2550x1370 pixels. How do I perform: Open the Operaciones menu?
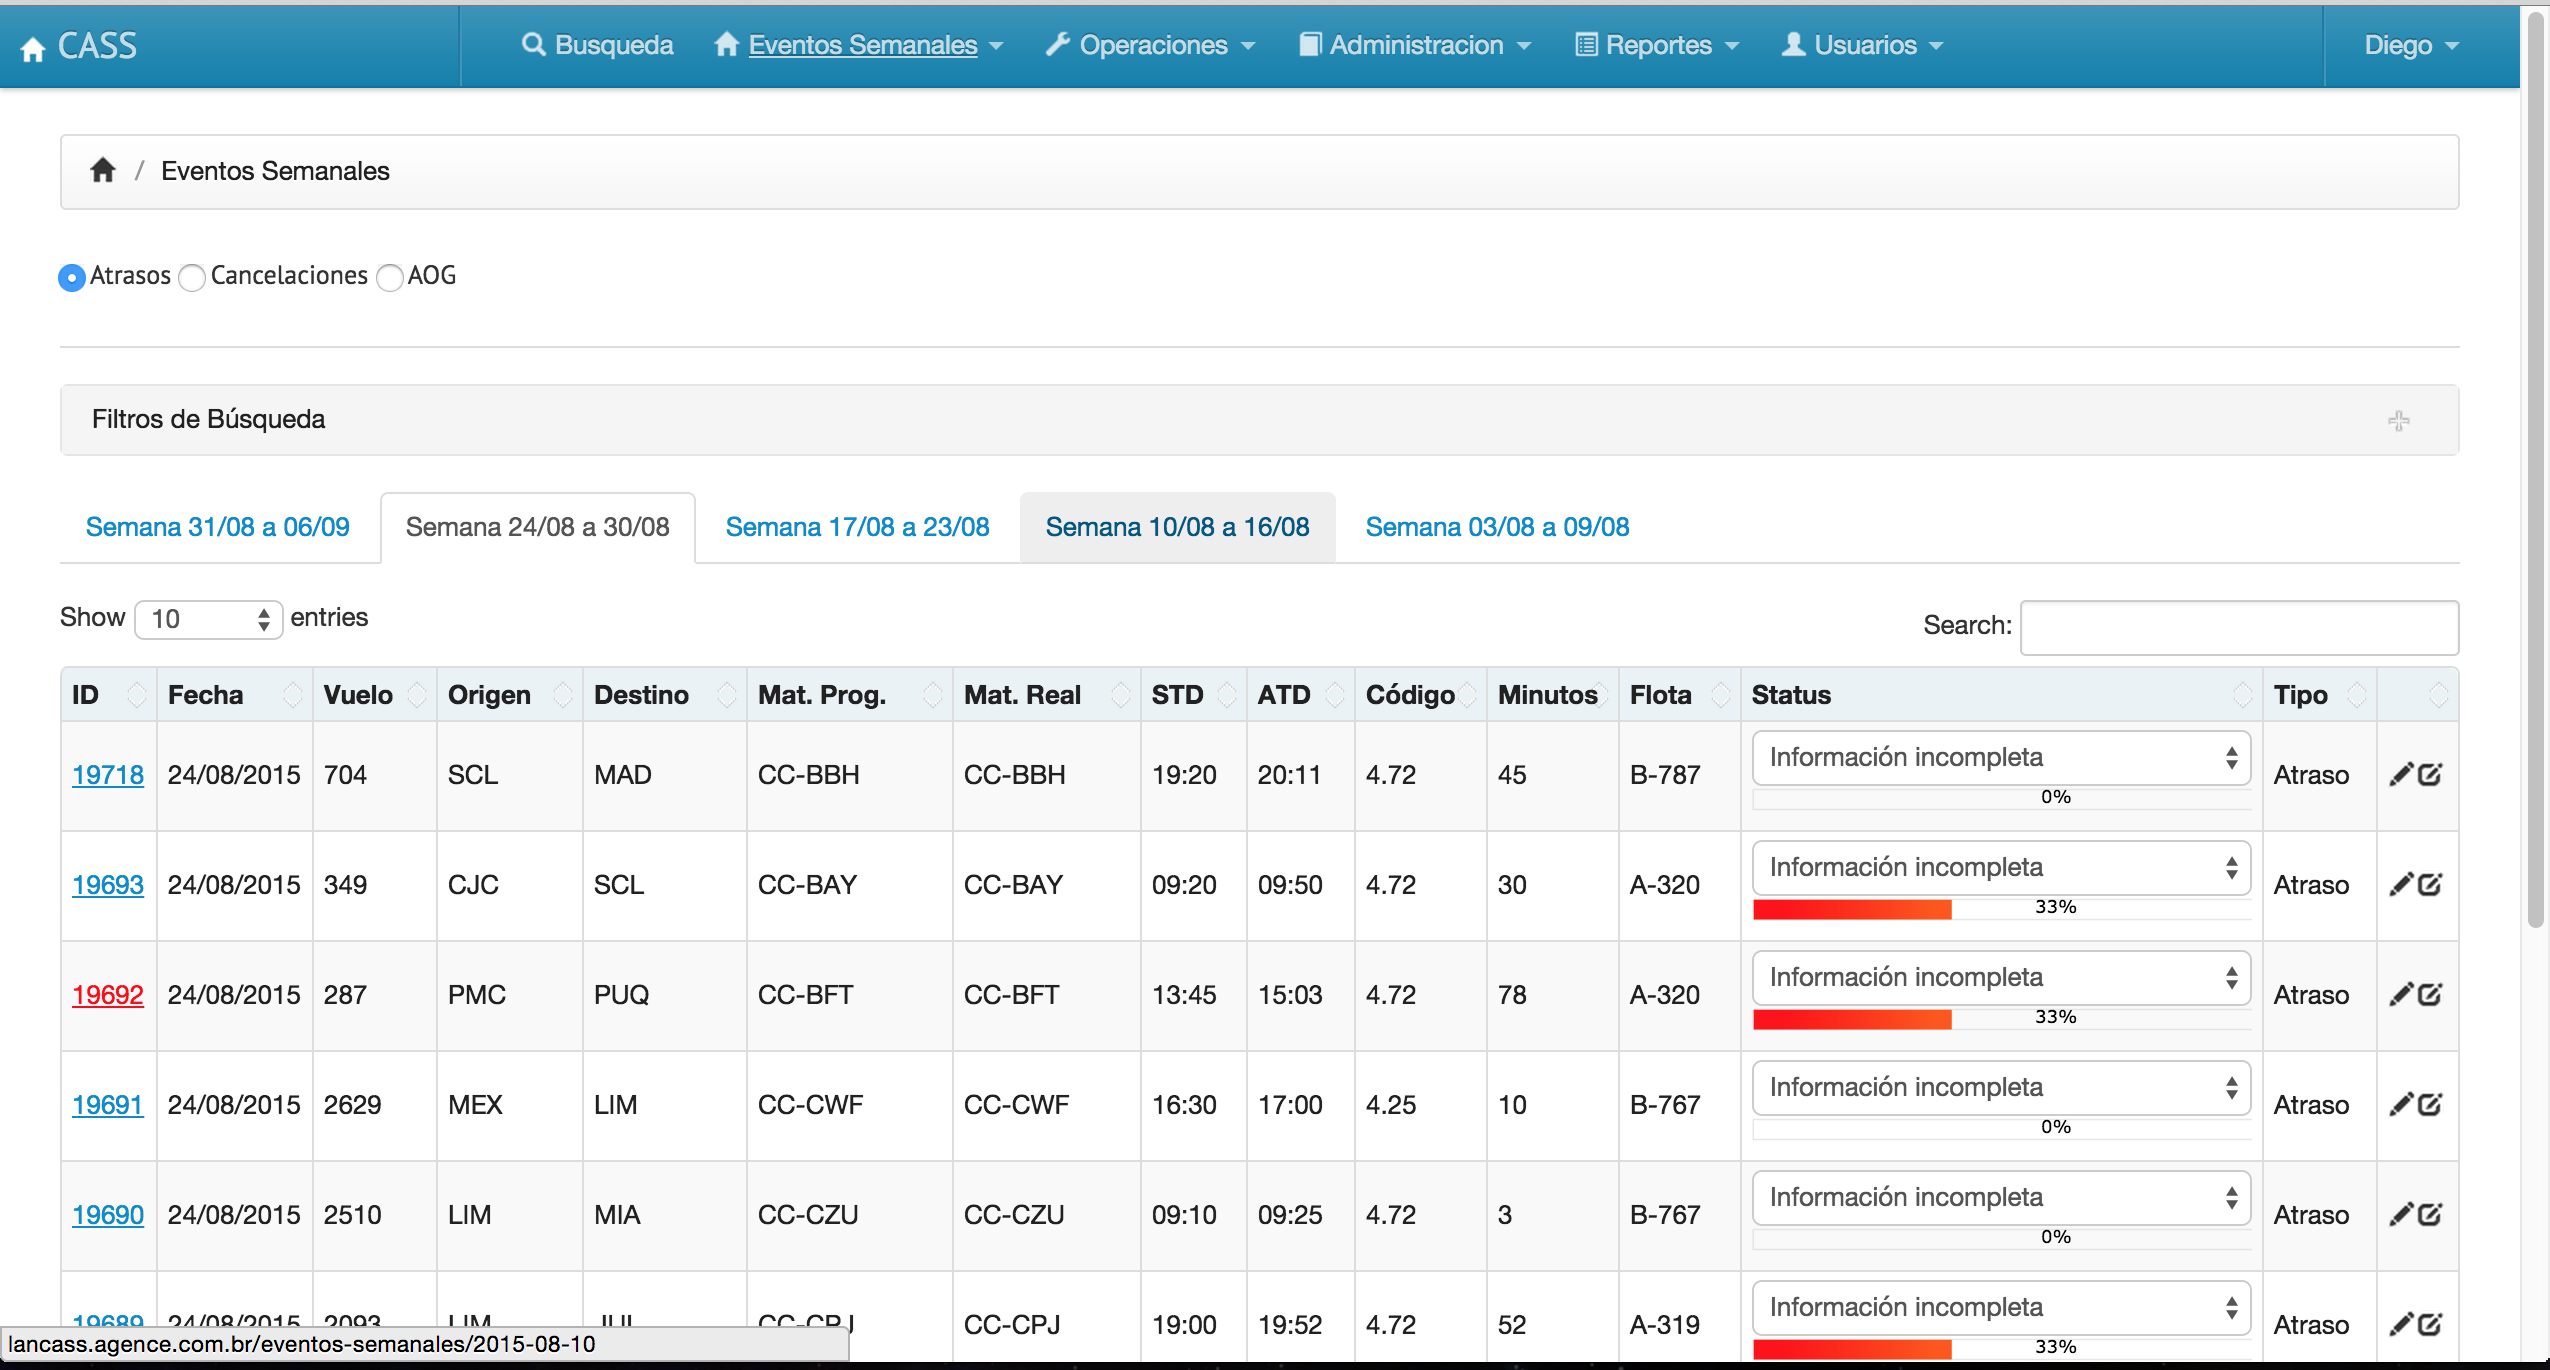click(x=1150, y=45)
